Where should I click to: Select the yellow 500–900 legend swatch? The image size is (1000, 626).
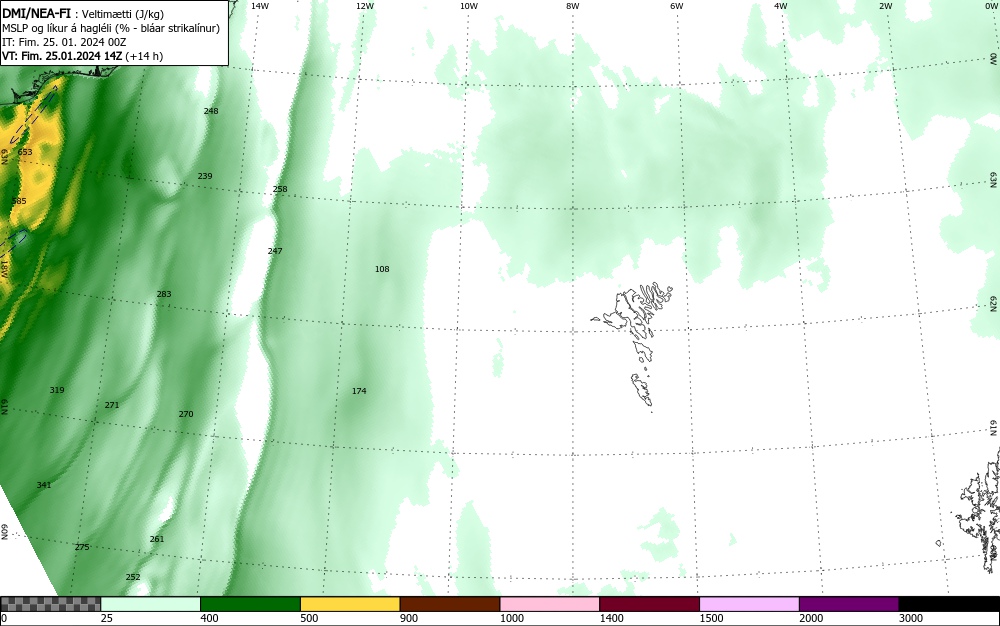click(x=350, y=604)
